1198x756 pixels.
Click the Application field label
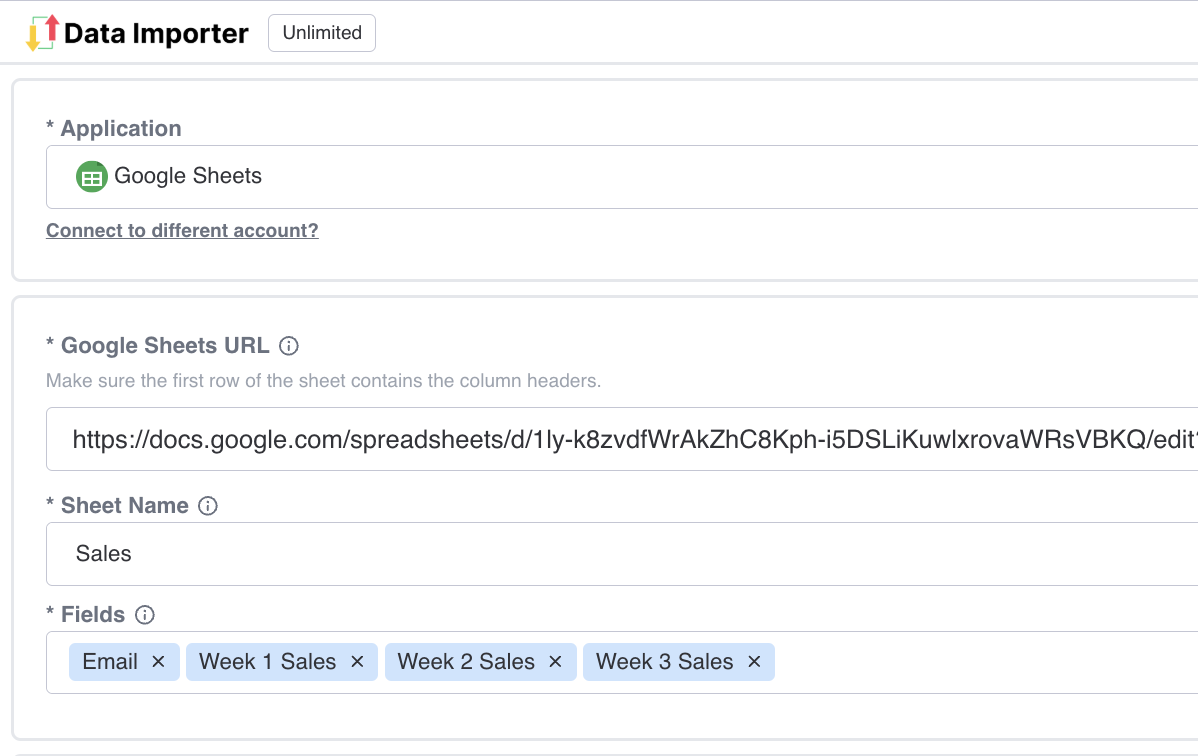point(121,128)
